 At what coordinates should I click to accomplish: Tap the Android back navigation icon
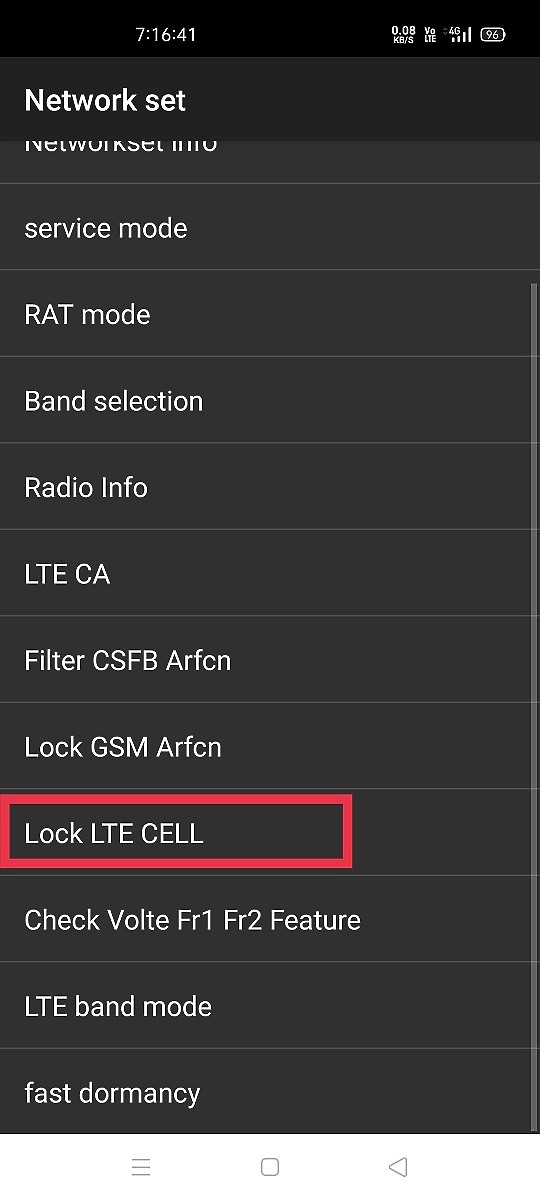tap(398, 1166)
